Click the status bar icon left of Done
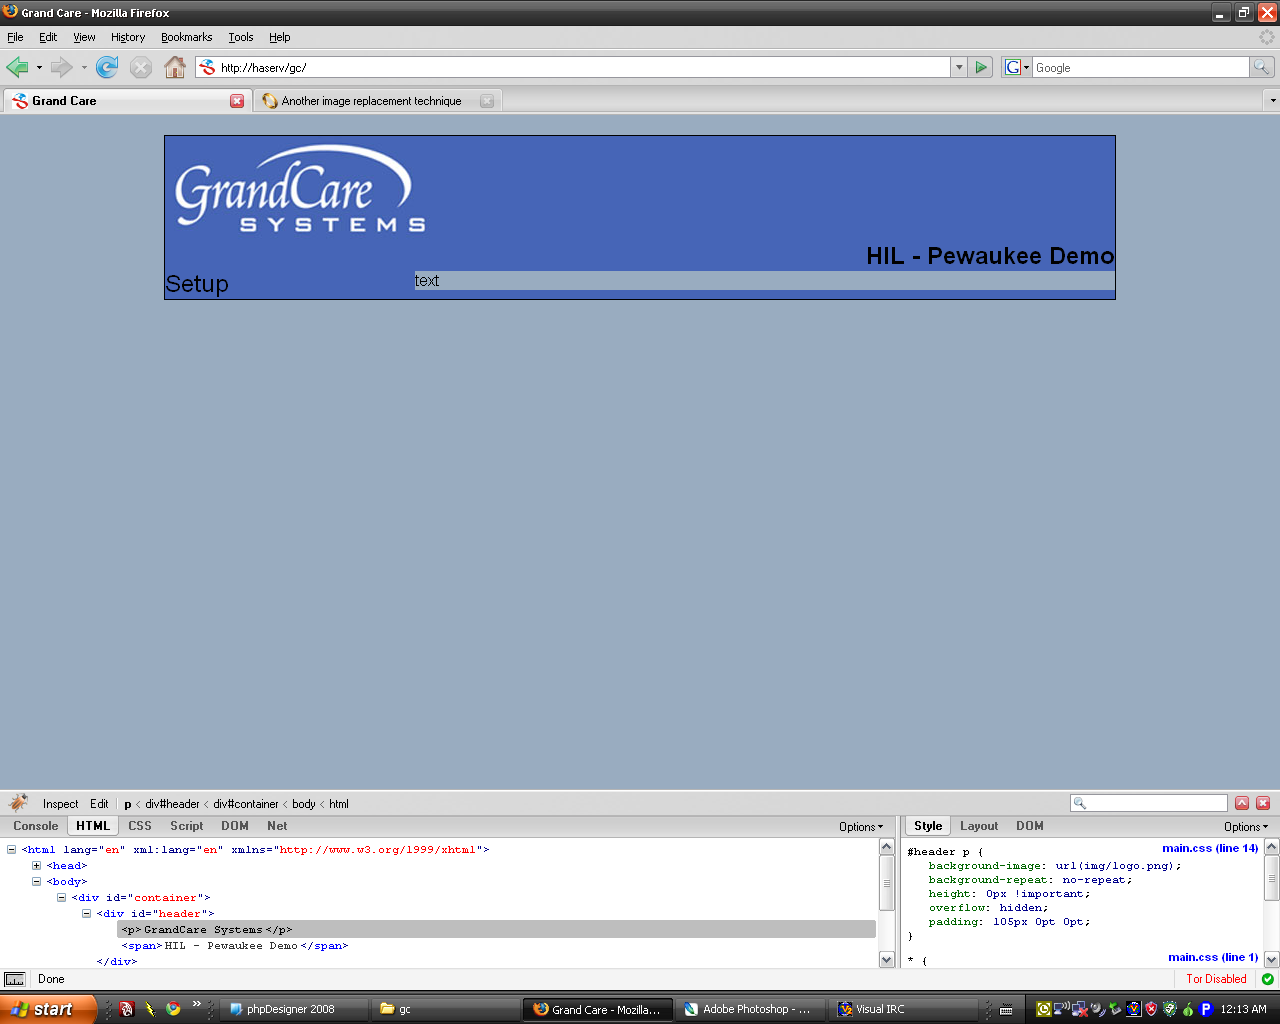This screenshot has height=1024, width=1280. 14,979
